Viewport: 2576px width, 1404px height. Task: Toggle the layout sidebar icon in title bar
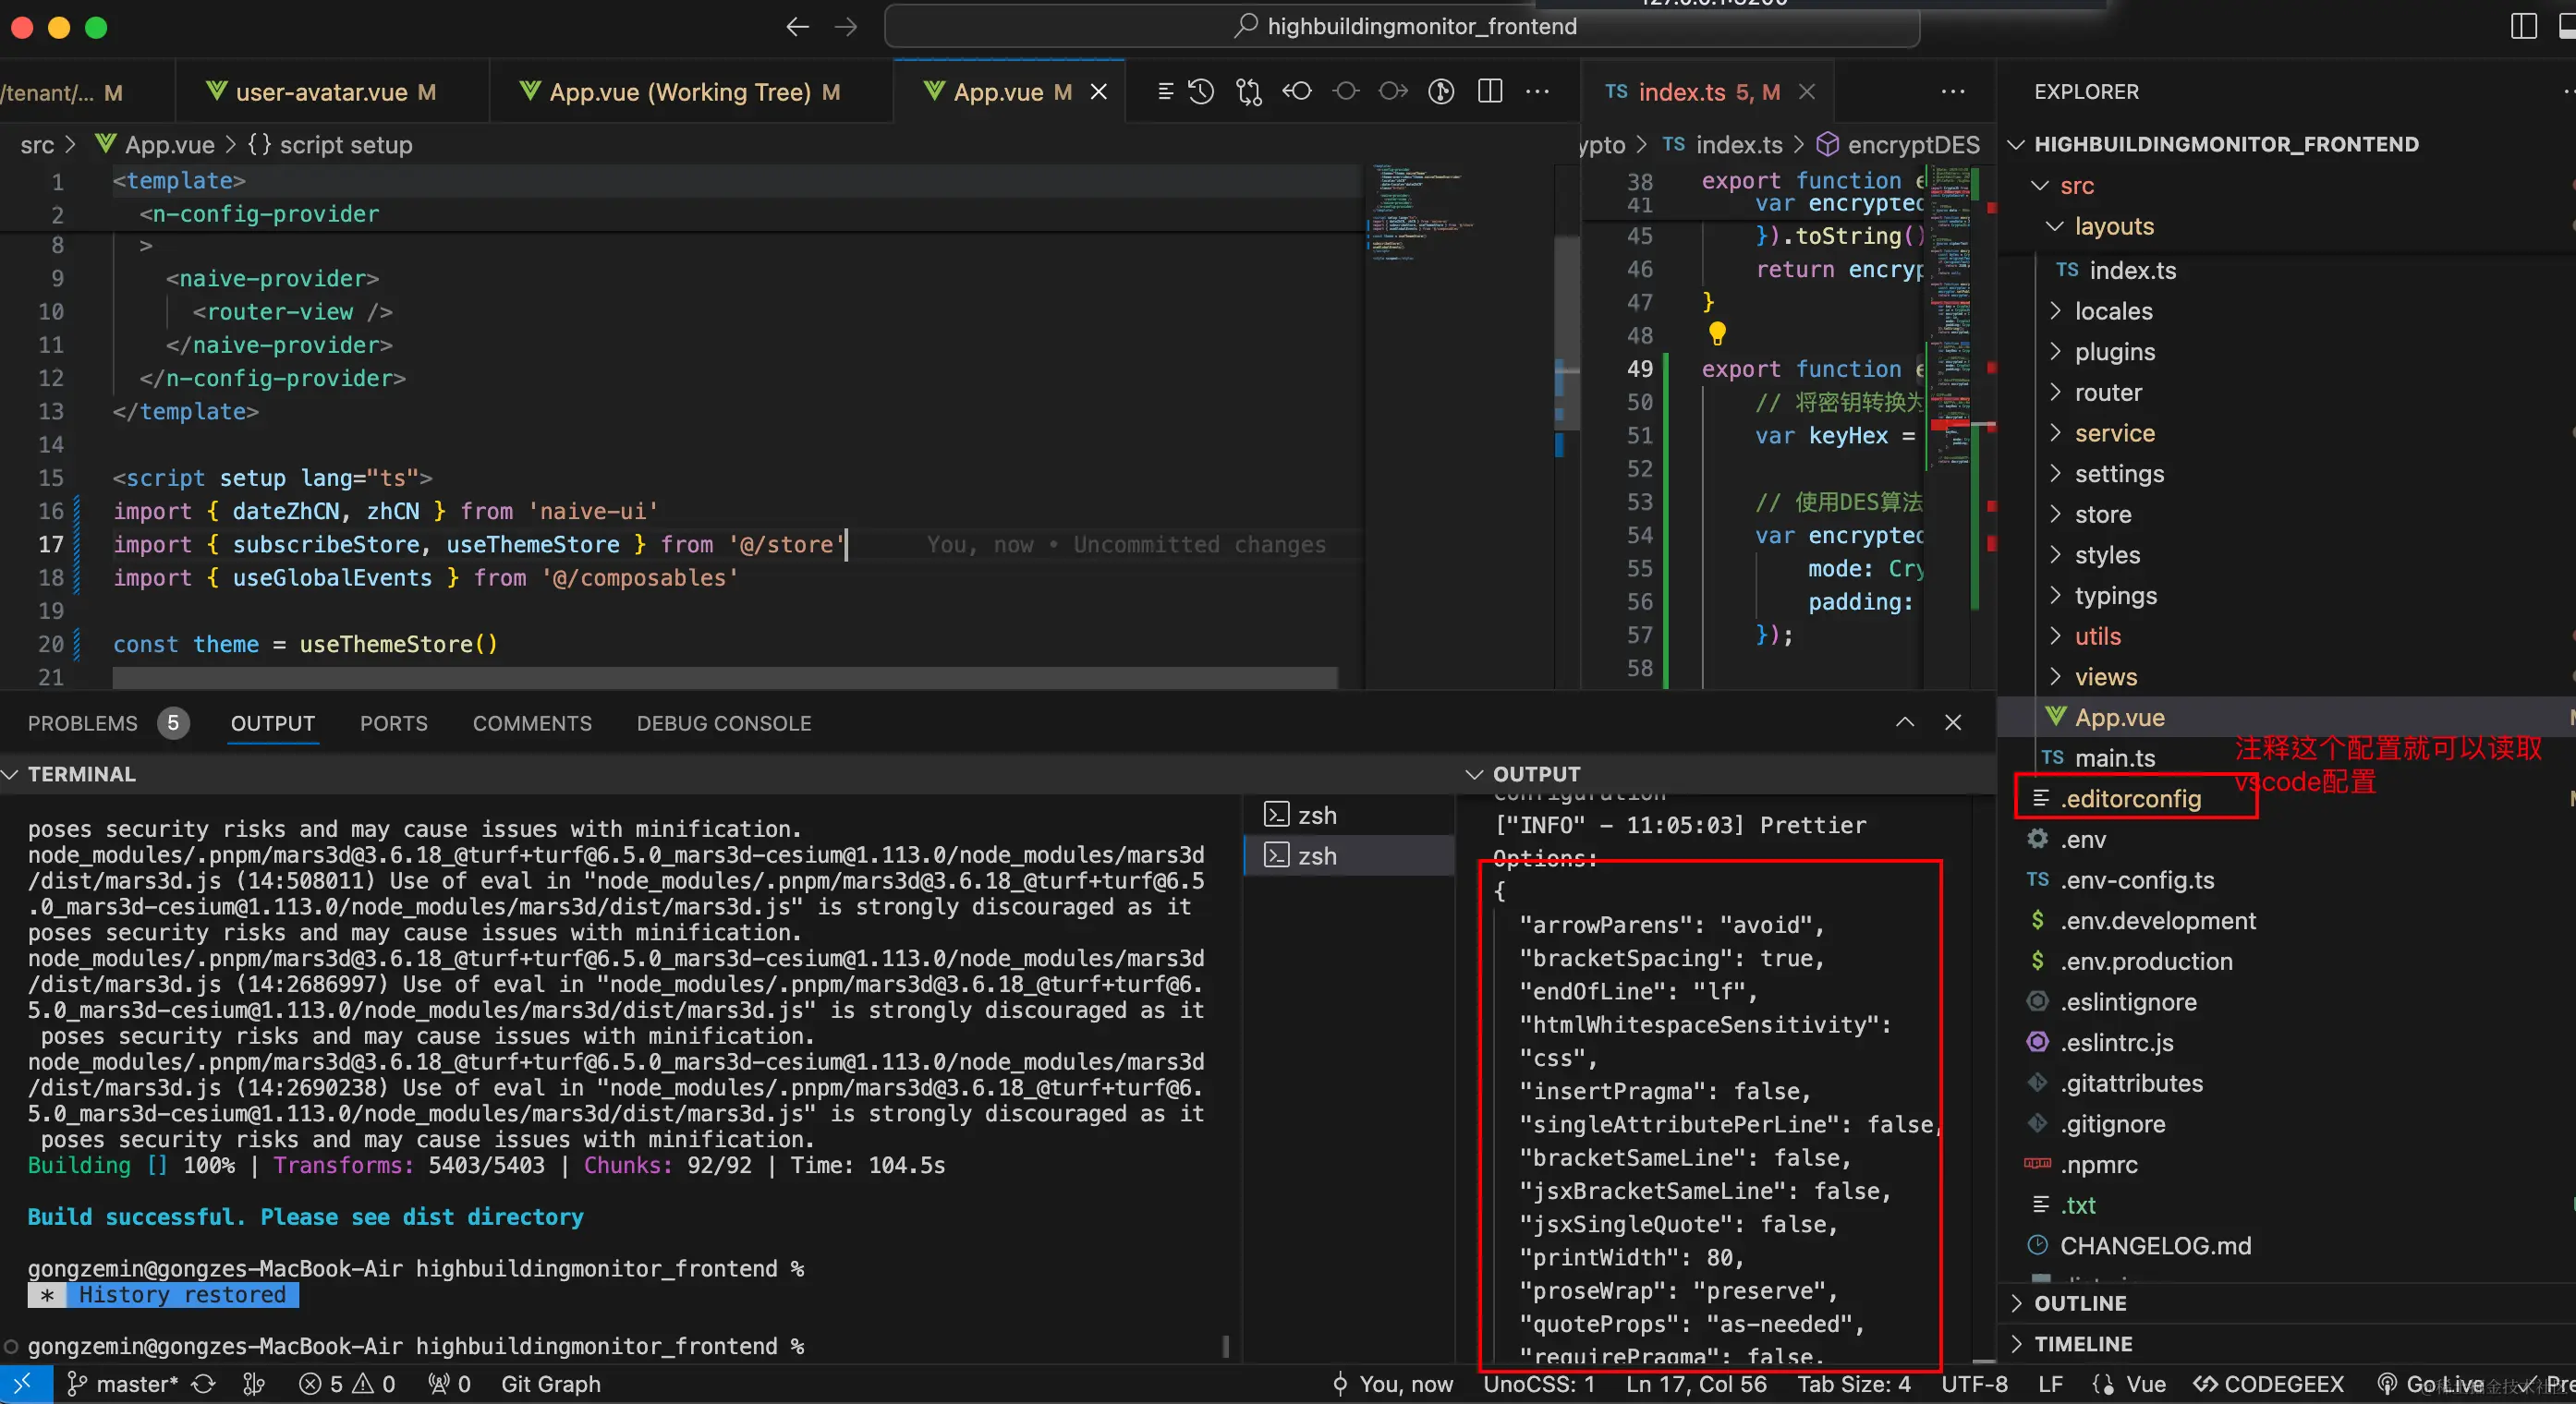[x=2523, y=27]
